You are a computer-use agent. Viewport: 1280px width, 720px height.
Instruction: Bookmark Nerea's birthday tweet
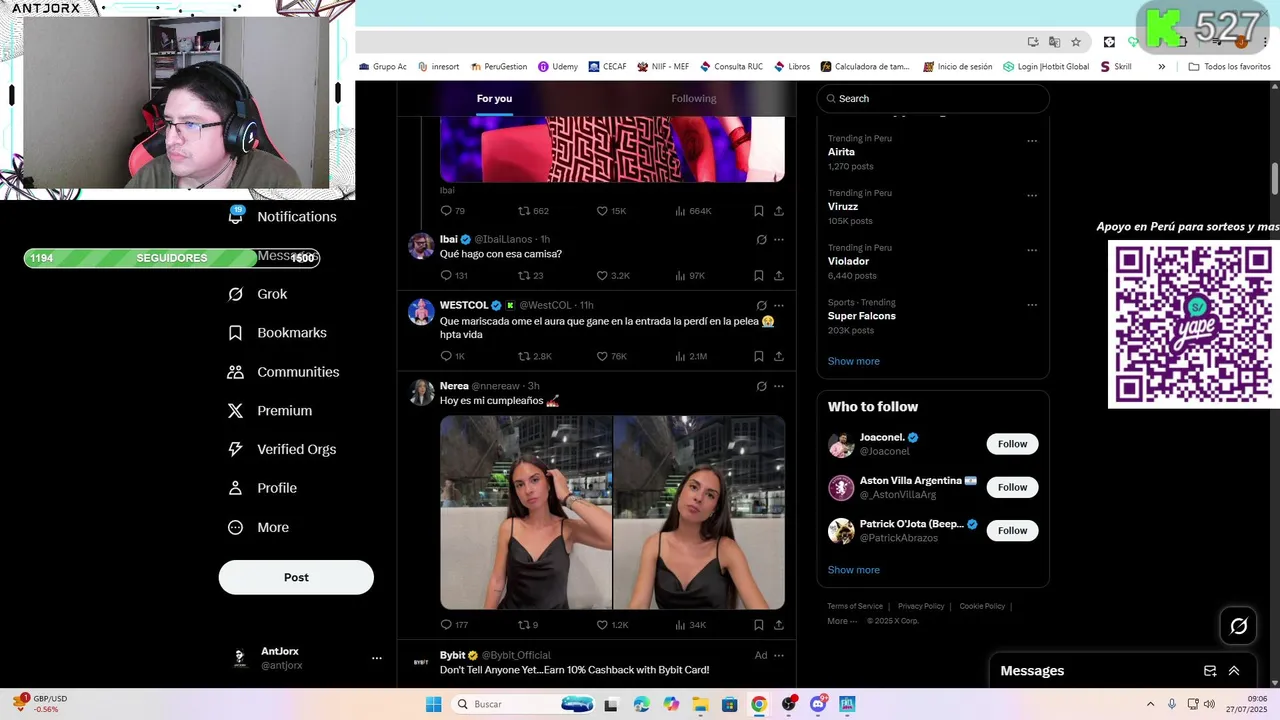[x=759, y=625]
